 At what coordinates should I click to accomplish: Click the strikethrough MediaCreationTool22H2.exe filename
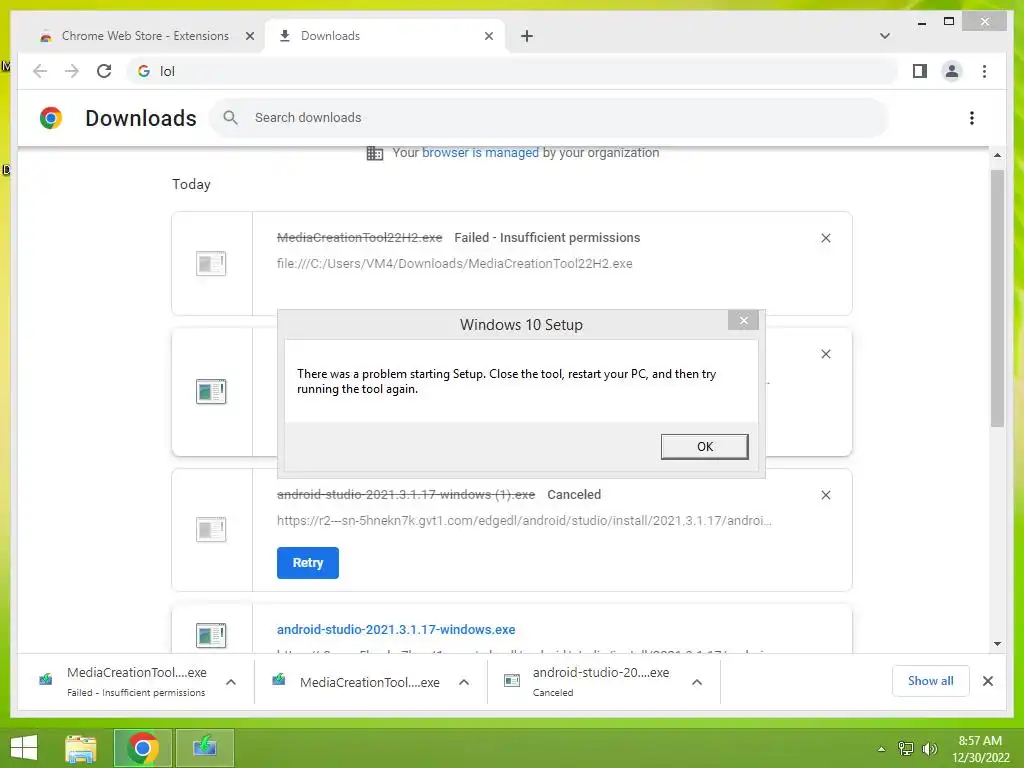359,238
